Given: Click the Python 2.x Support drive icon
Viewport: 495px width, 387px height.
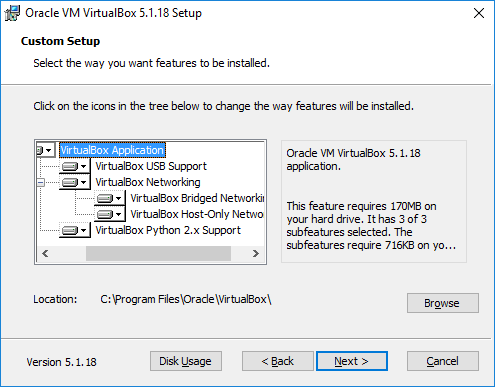Looking at the screenshot, I should point(70,230).
